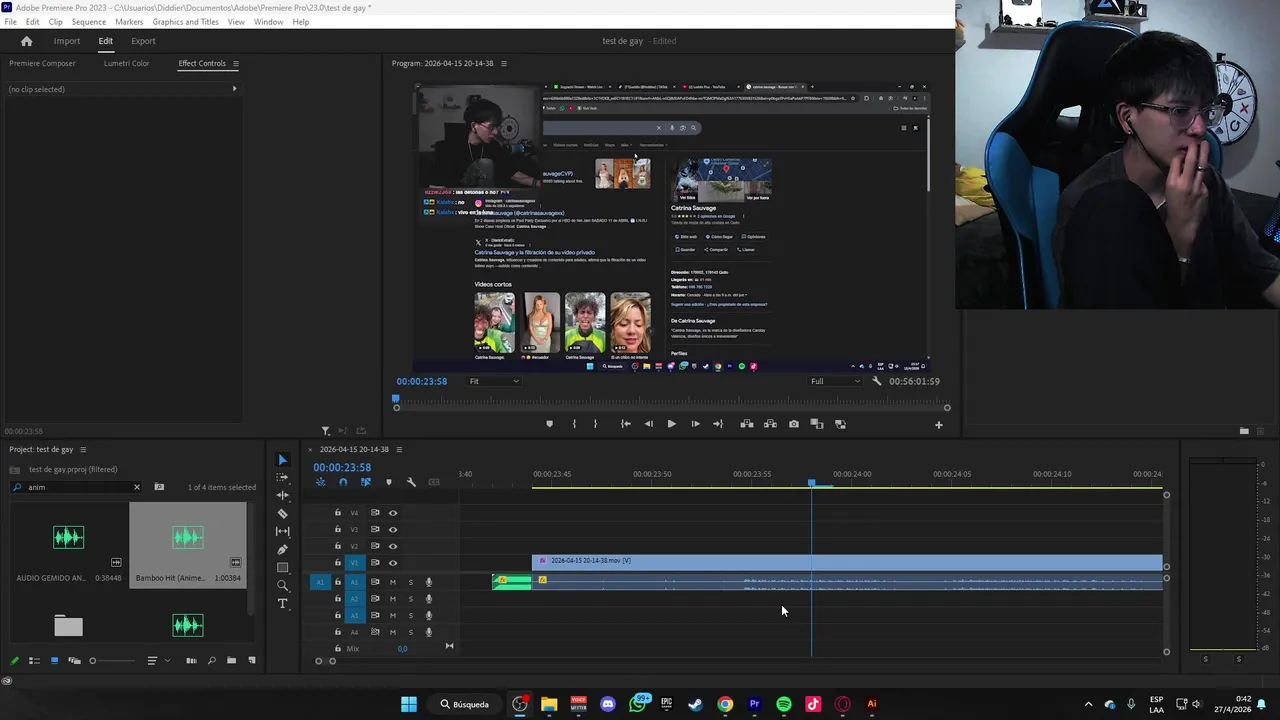Click the thumbnail size slider in Project panel
The height and width of the screenshot is (720, 1280).
pyautogui.click(x=113, y=660)
